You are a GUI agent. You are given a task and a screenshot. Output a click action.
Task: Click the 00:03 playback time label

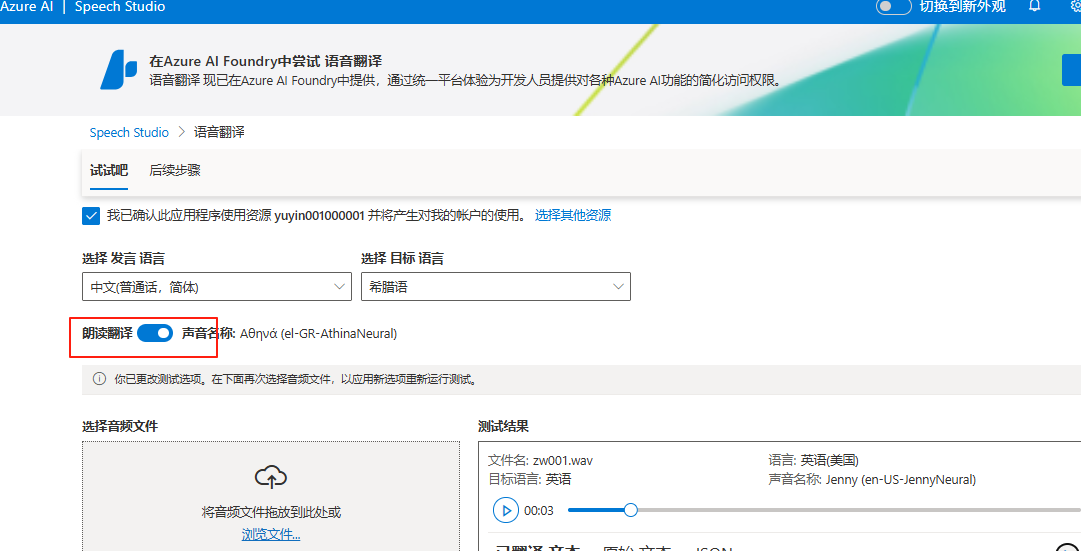pos(539,511)
